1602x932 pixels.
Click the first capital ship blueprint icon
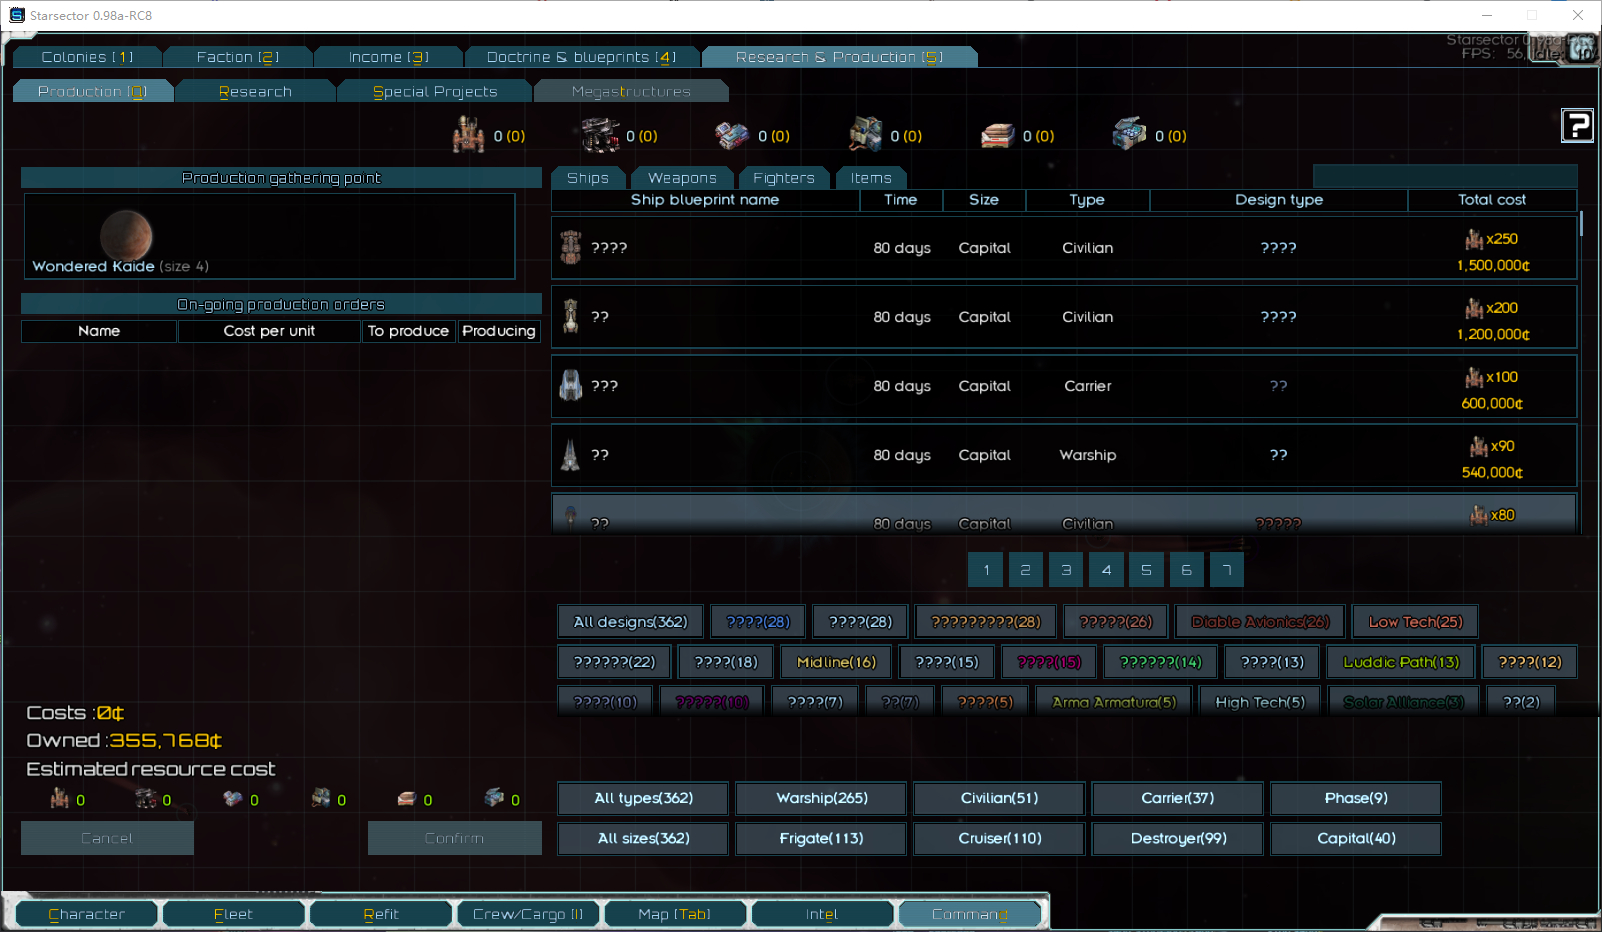571,247
